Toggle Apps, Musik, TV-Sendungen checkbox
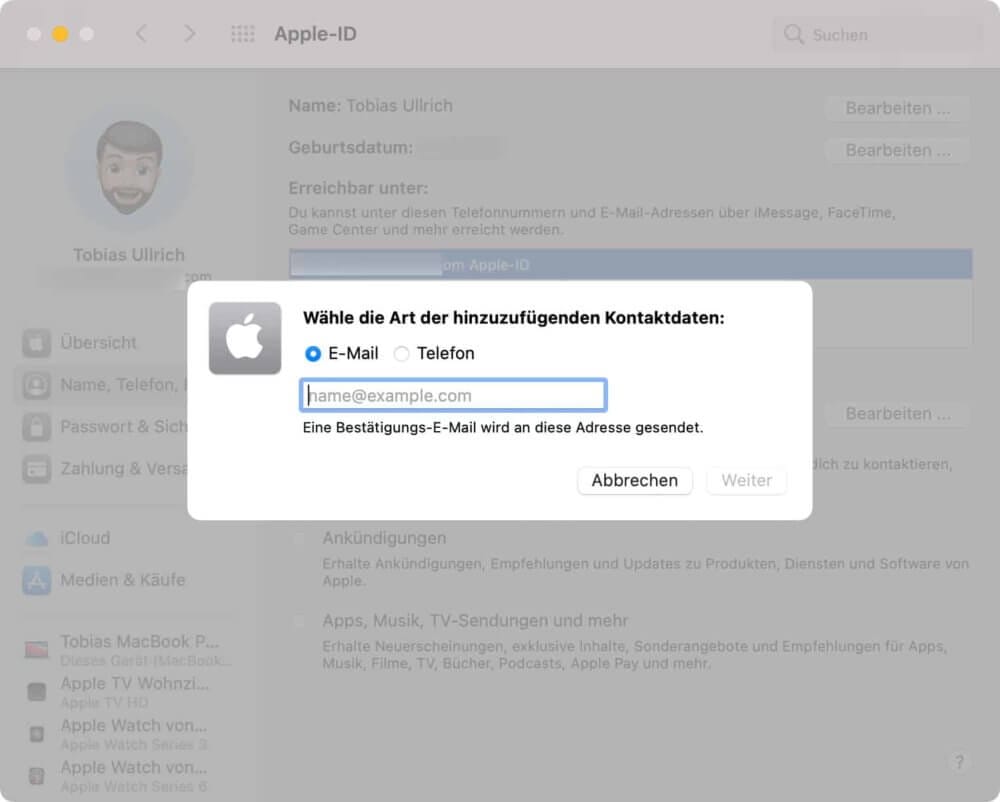Image resolution: width=1000 pixels, height=802 pixels. pyautogui.click(x=298, y=621)
